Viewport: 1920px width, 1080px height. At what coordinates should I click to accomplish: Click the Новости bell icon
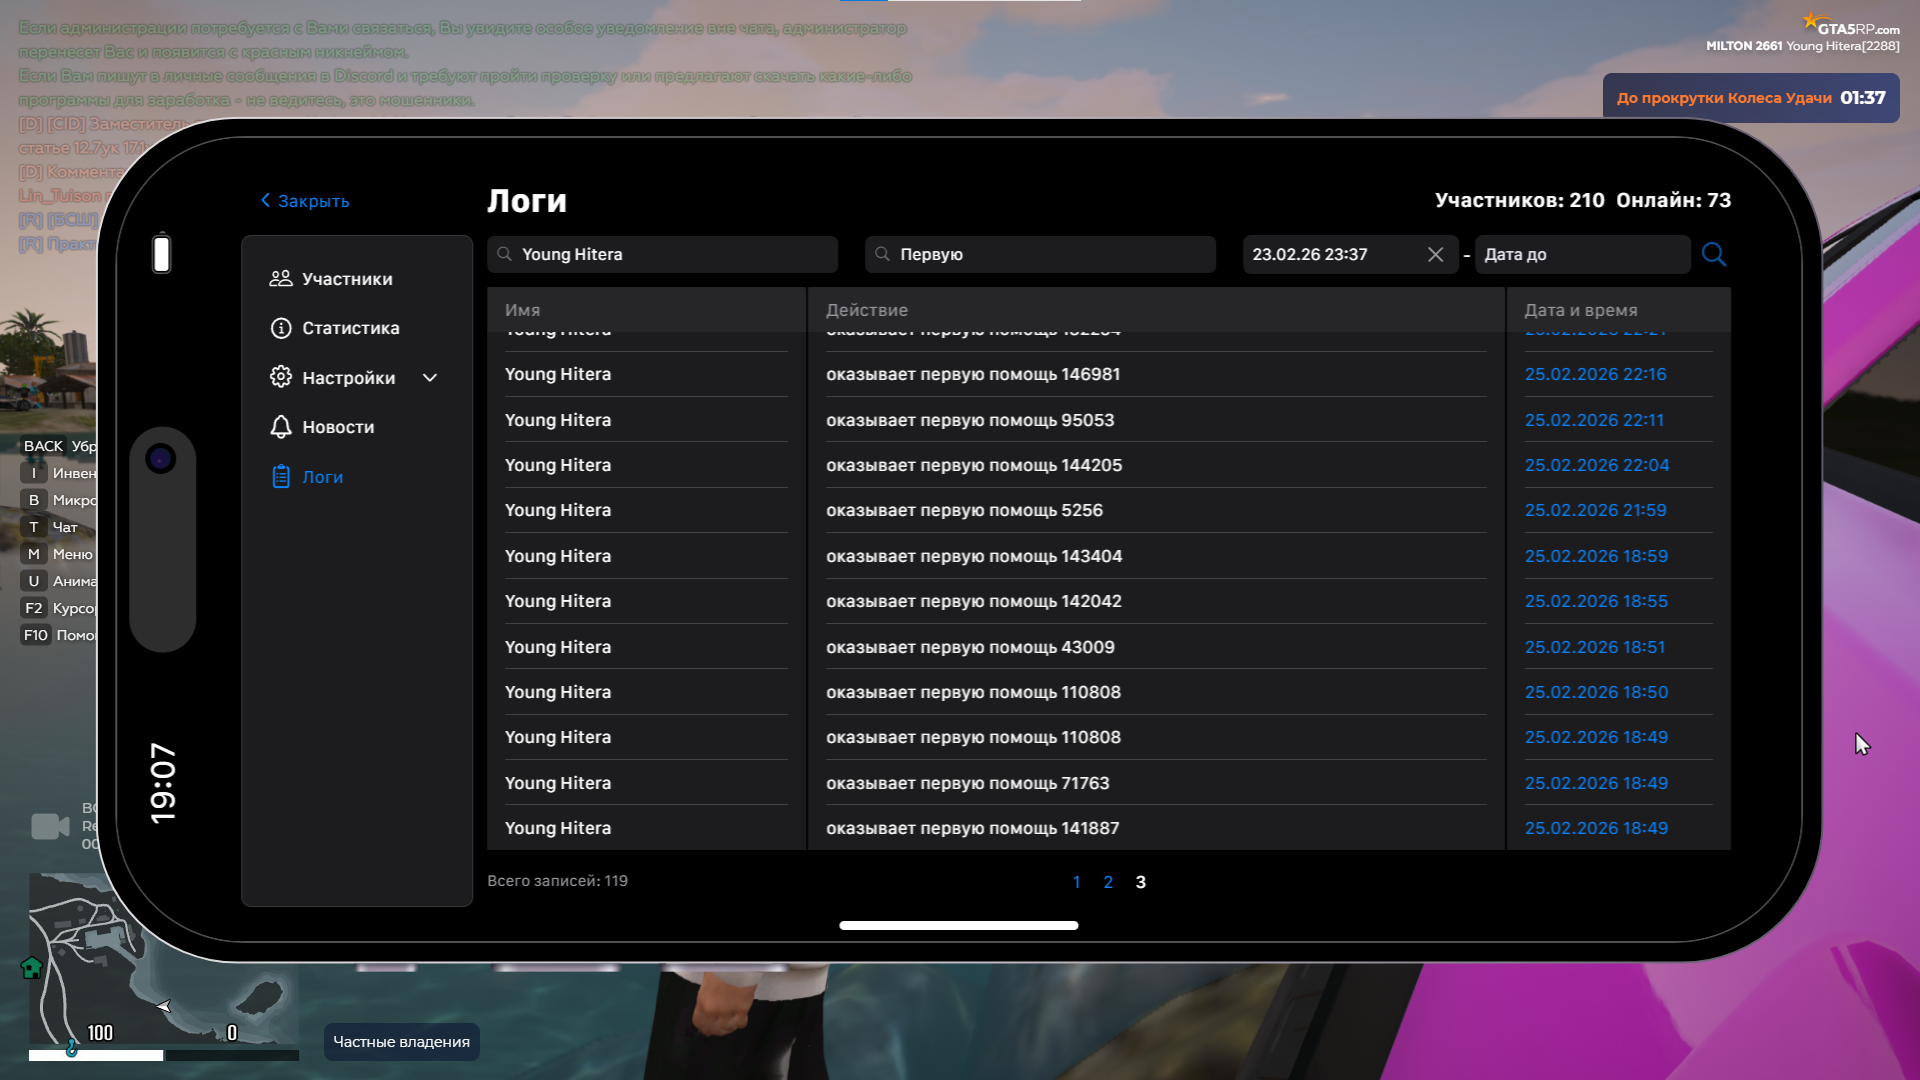(x=281, y=427)
